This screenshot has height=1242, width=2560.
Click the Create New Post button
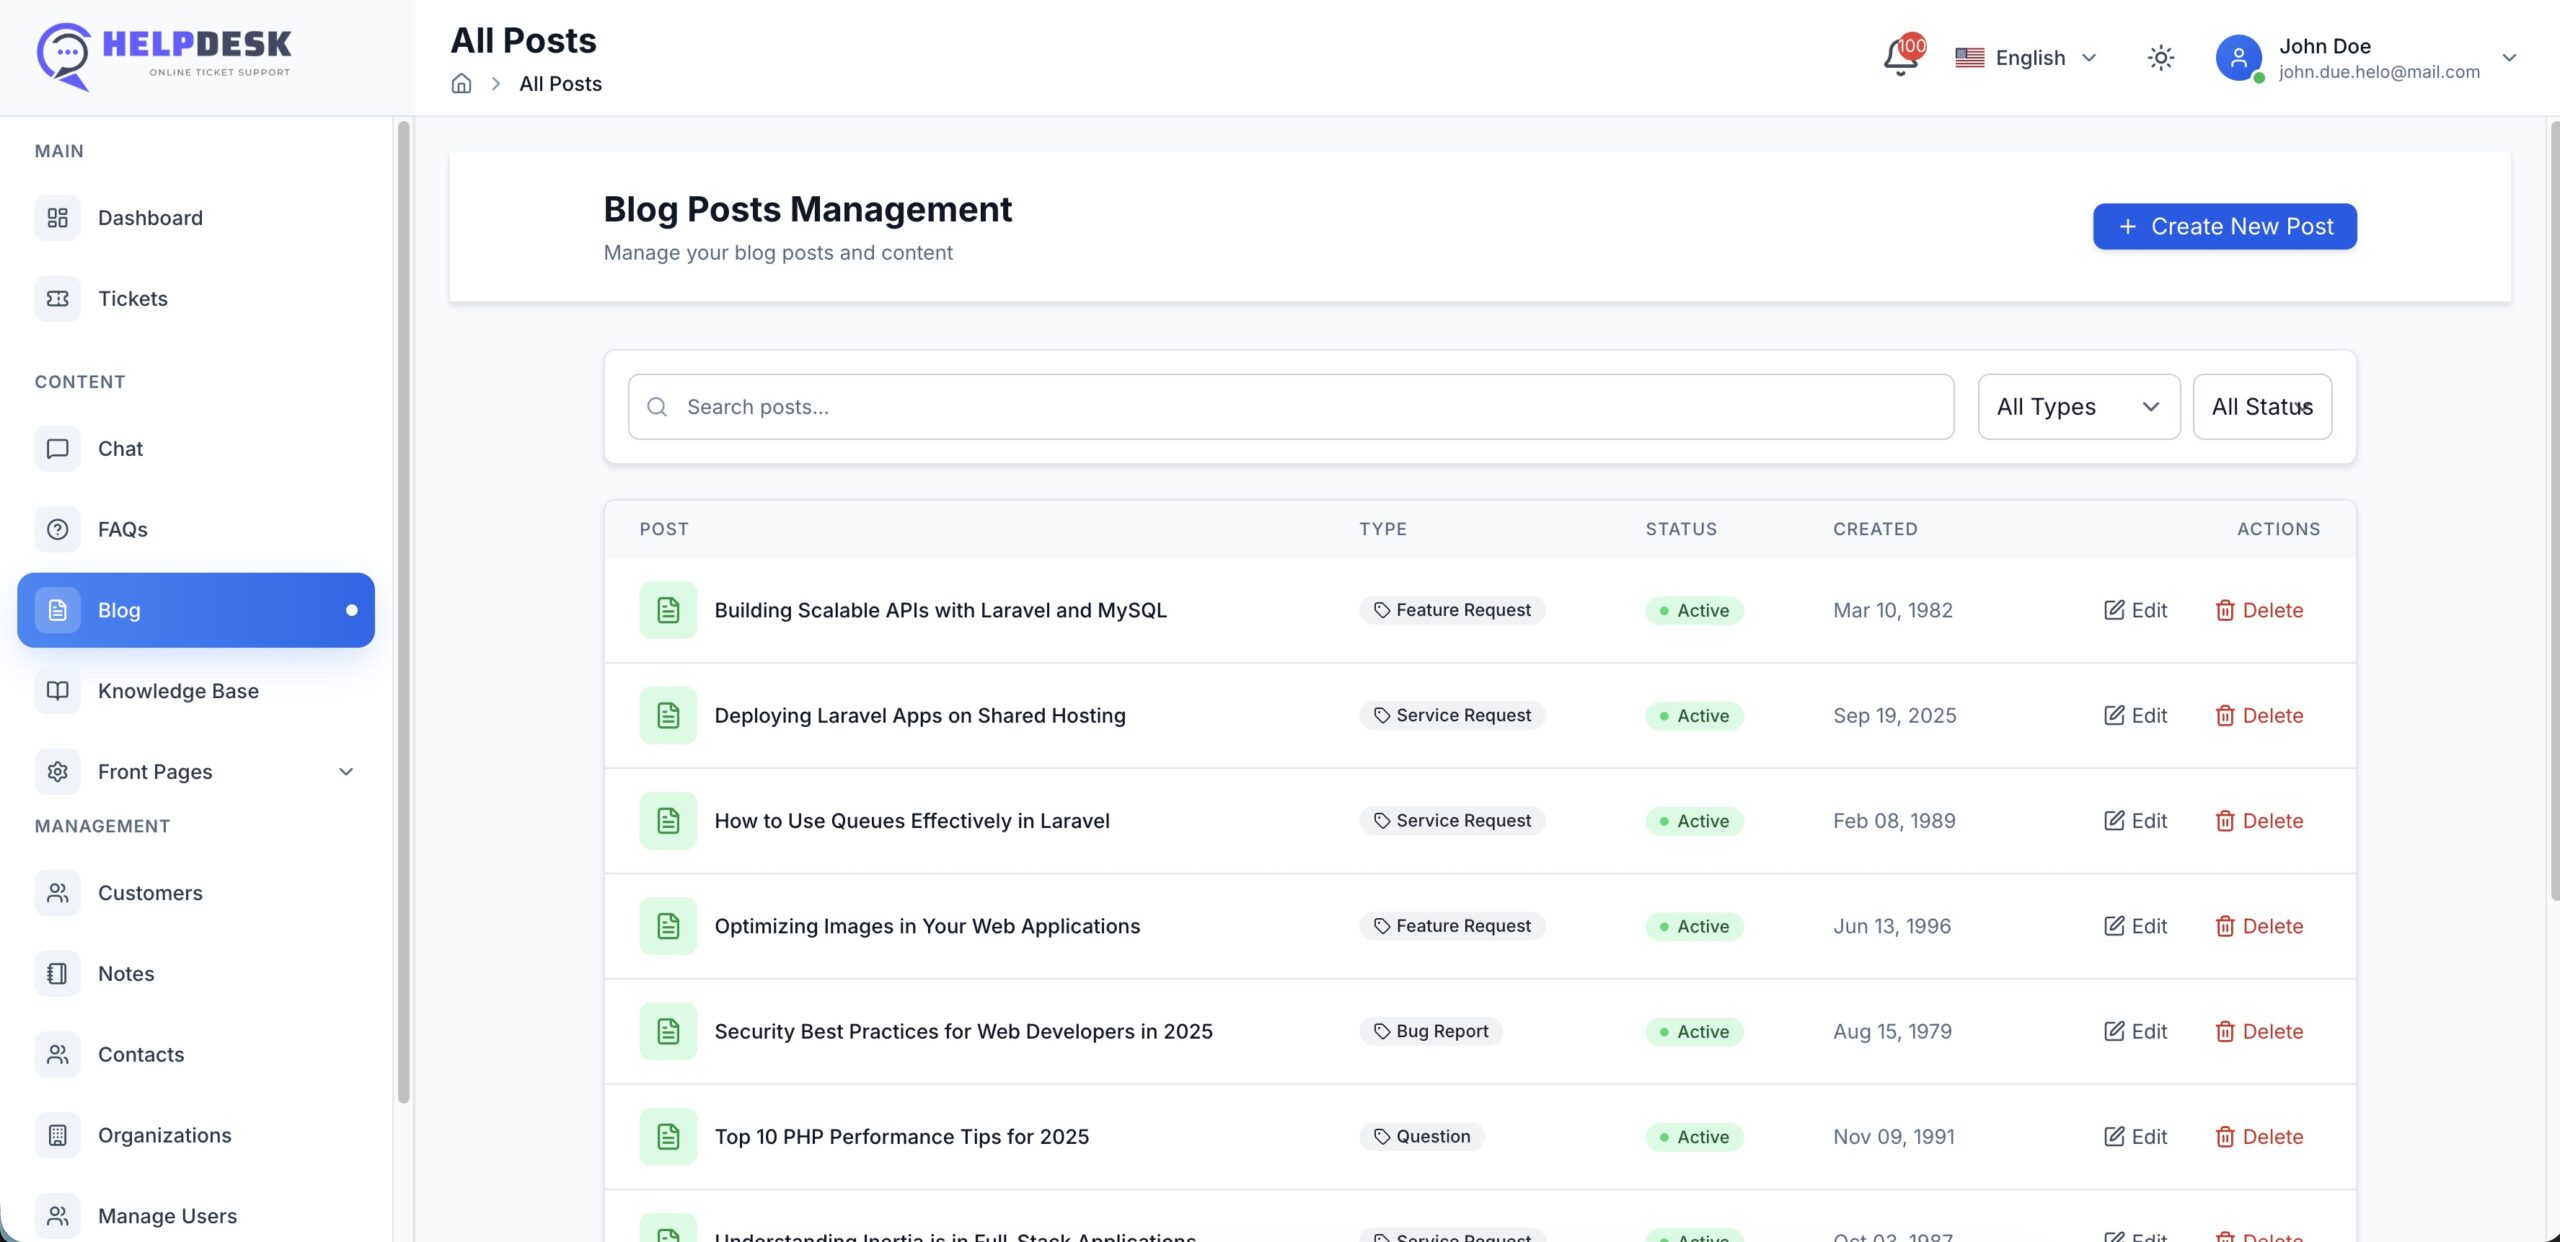click(x=2224, y=227)
